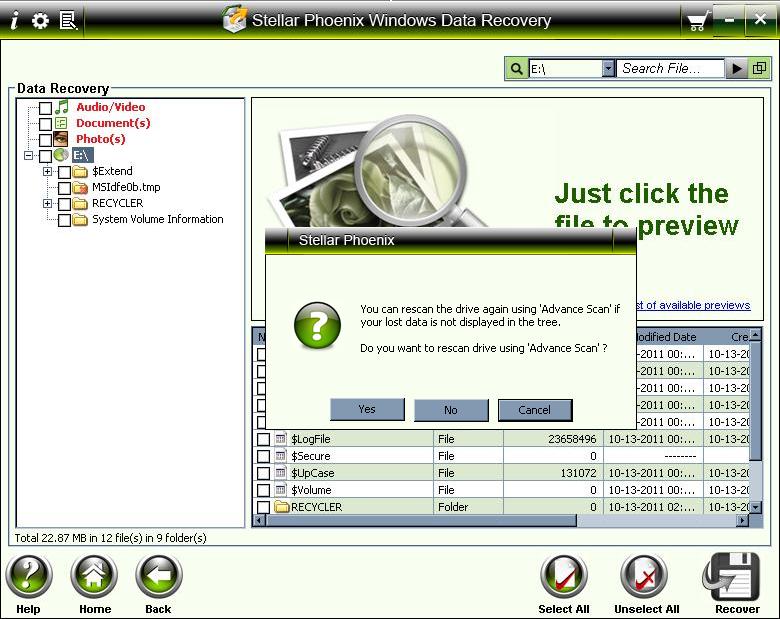
Task: Select Audio/Video category label
Action: 110,107
